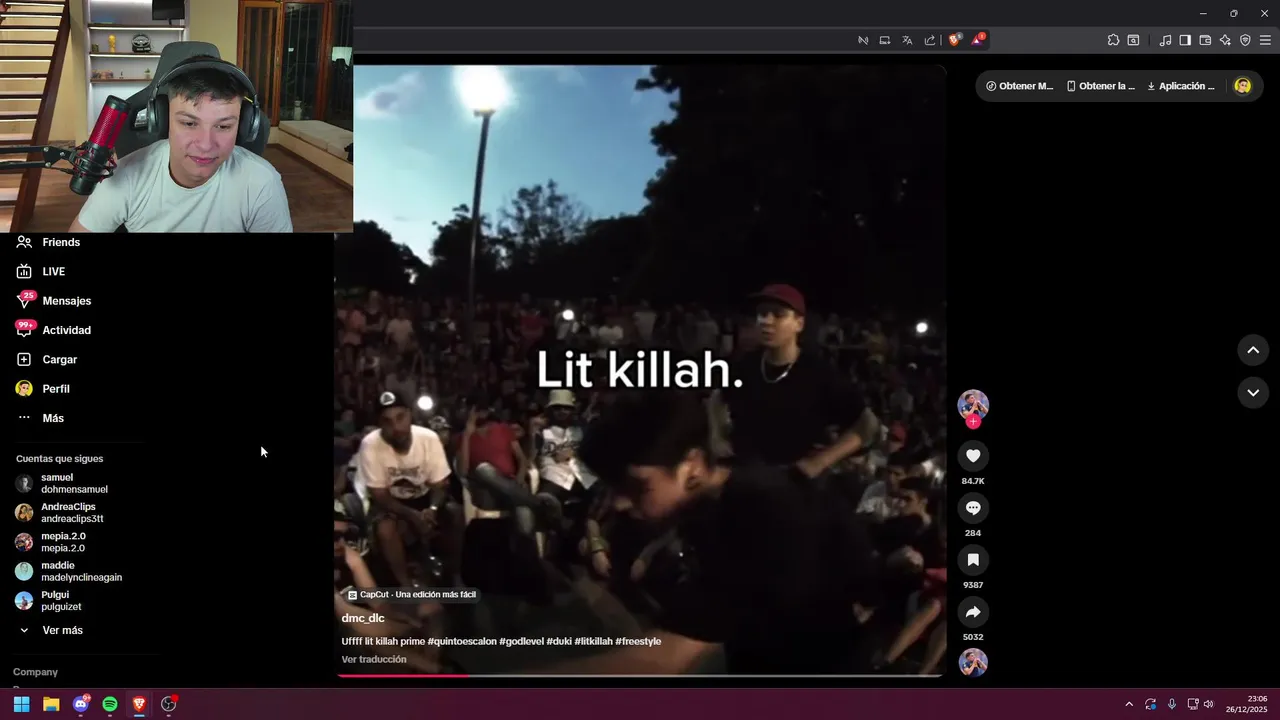
Task: Show hidden tray icons chevron
Action: (x=1129, y=704)
